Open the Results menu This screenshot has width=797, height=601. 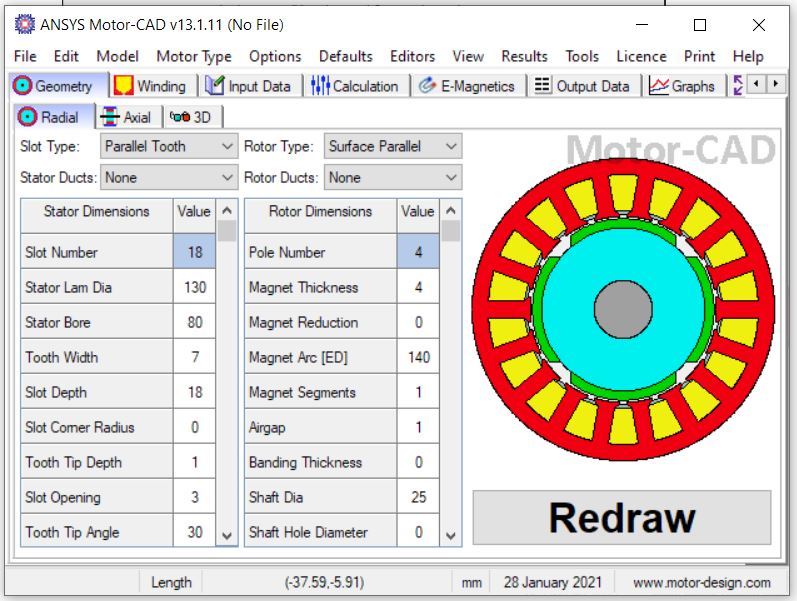pos(525,56)
